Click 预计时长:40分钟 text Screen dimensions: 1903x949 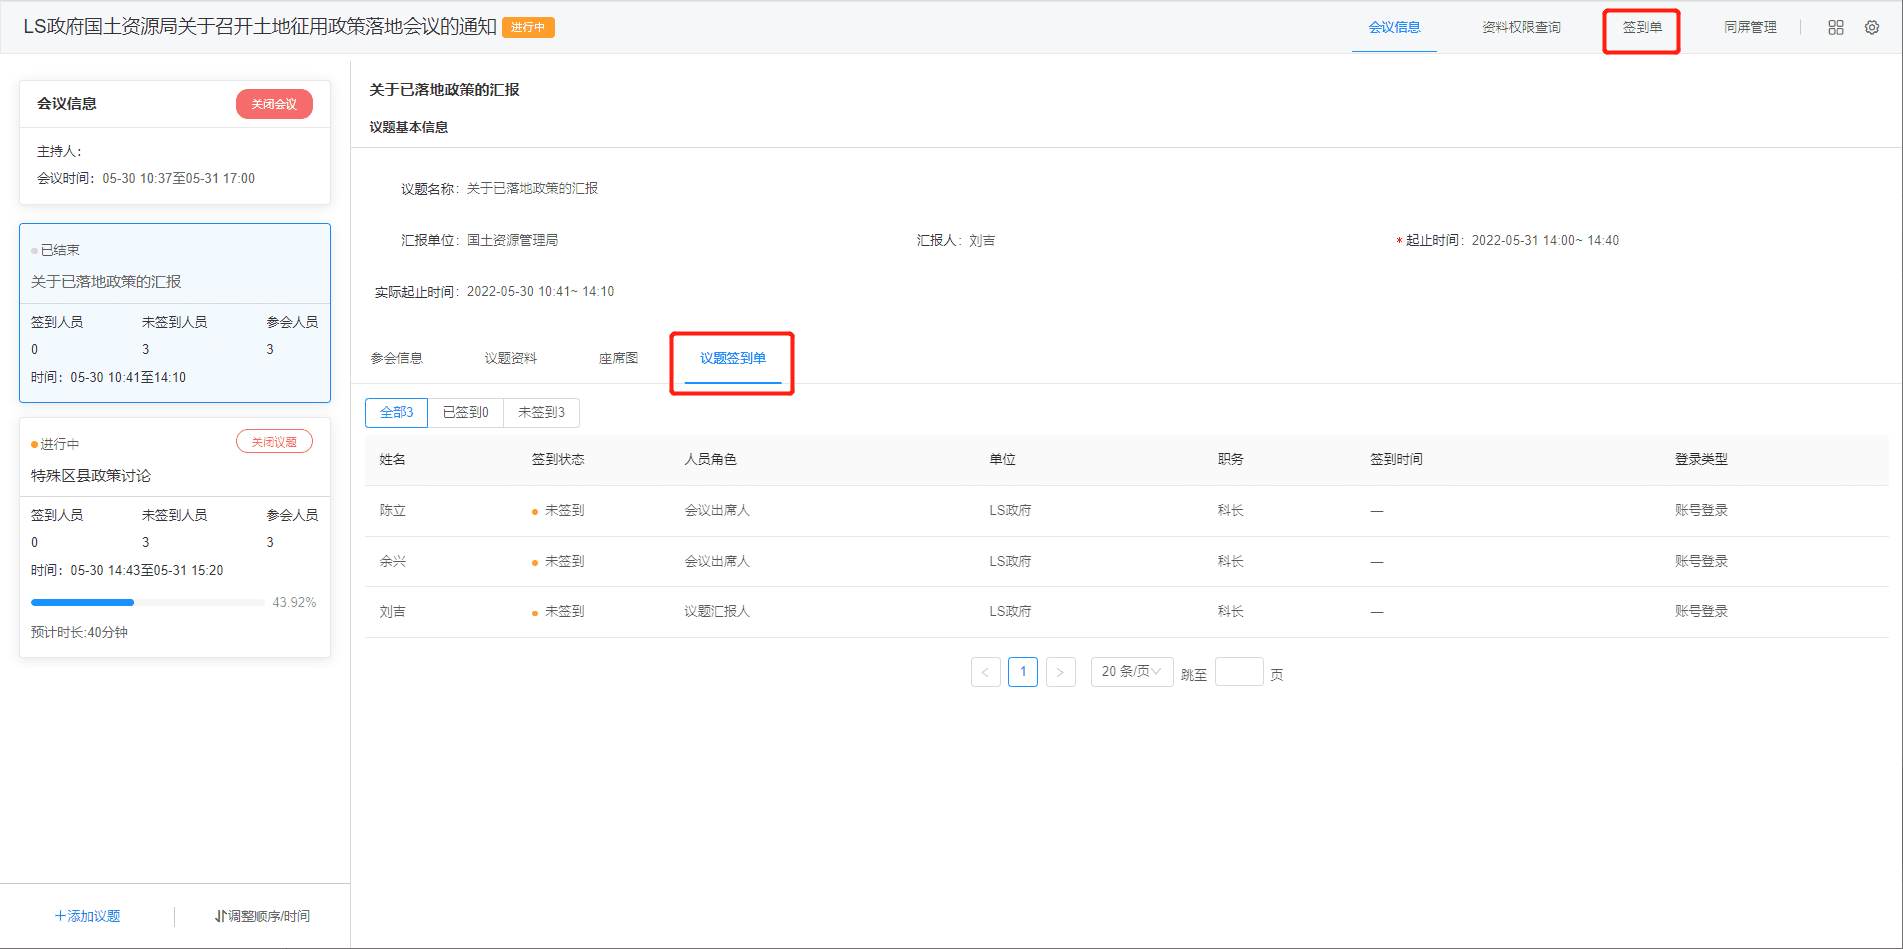click(x=79, y=633)
